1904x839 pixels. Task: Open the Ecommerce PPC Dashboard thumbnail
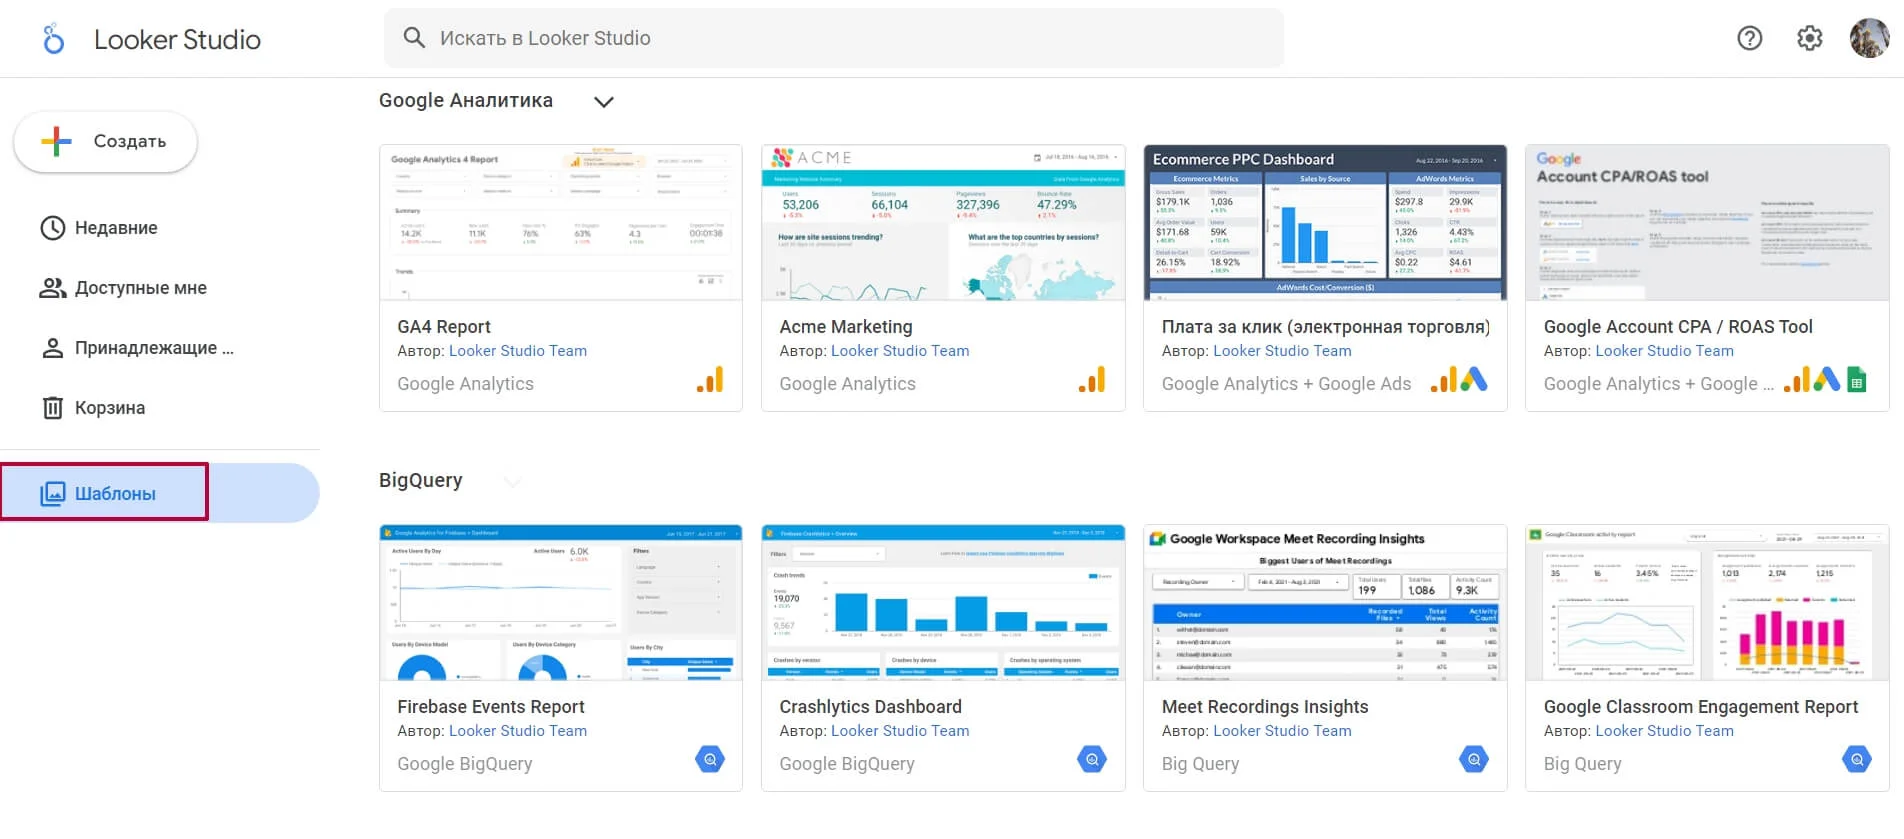[x=1325, y=222]
